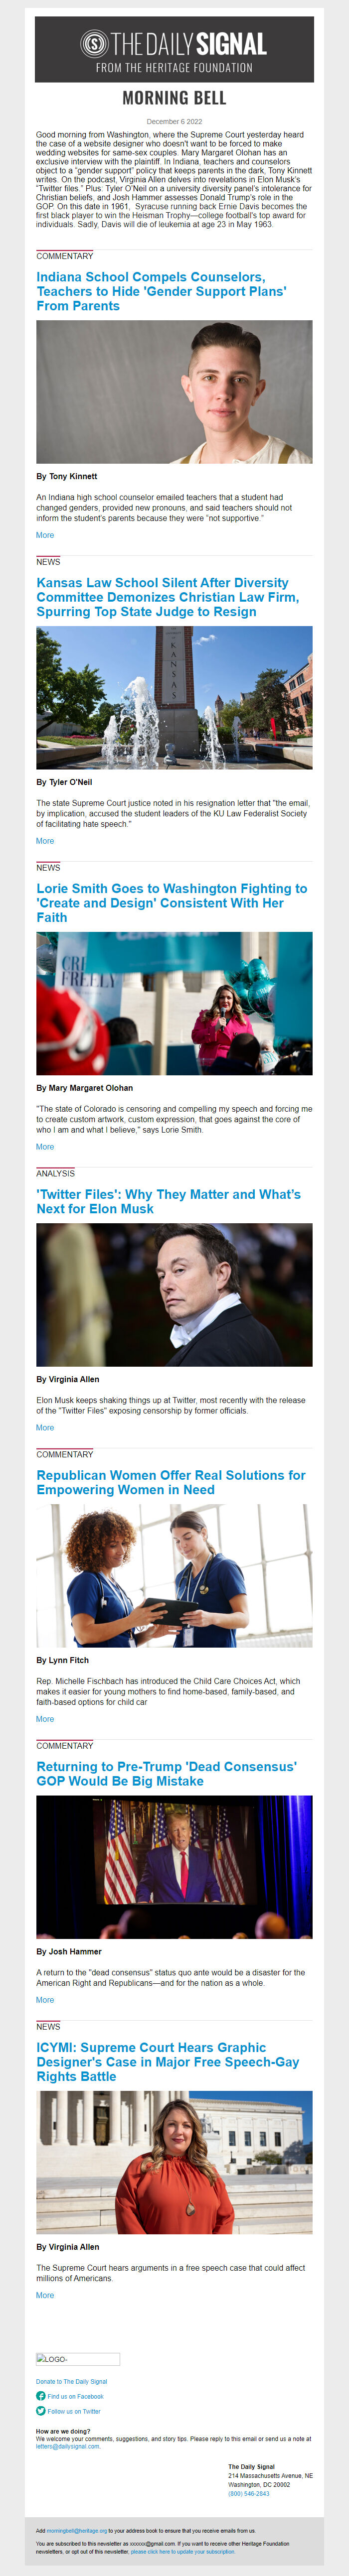The width and height of the screenshot is (349, 2576).
Task: Open the Pre-Trump 'Dead Consensus' headline
Action: [x=166, y=1773]
